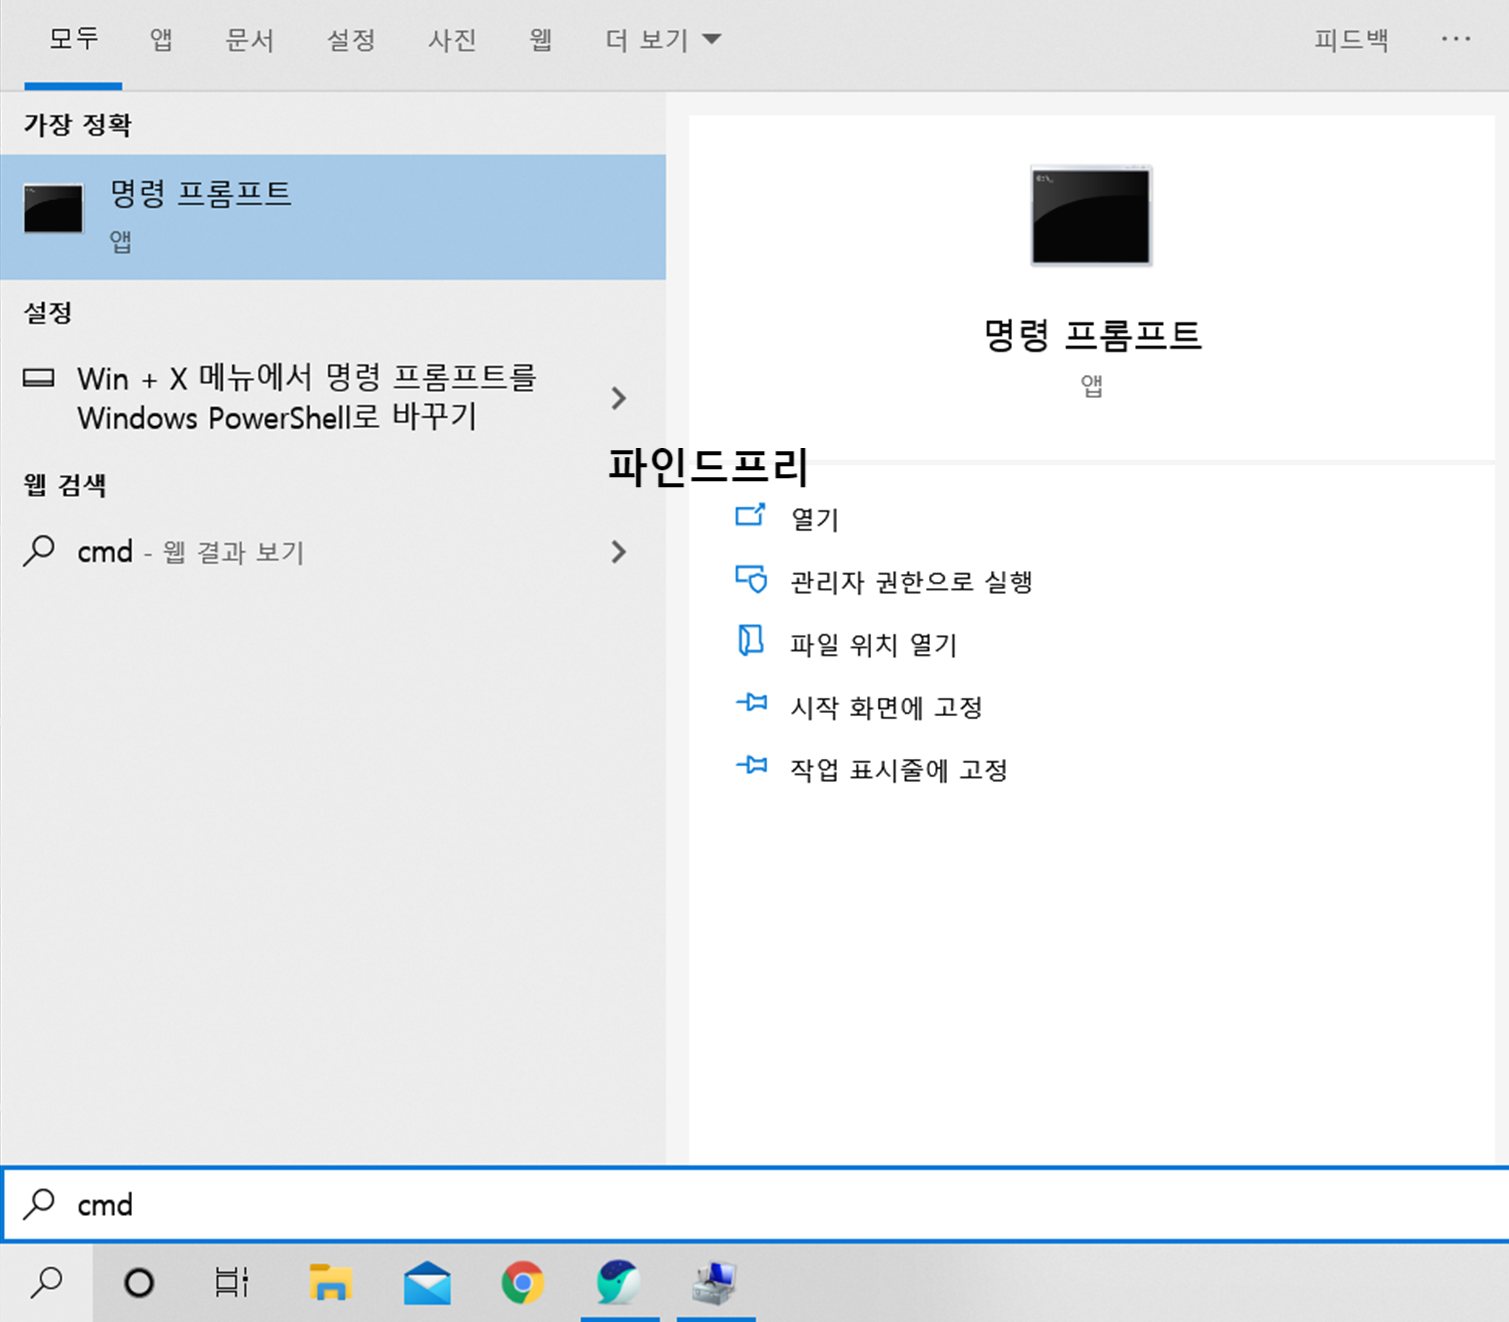The width and height of the screenshot is (1509, 1322).
Task: Click the file location folder icon
Action: tap(750, 641)
